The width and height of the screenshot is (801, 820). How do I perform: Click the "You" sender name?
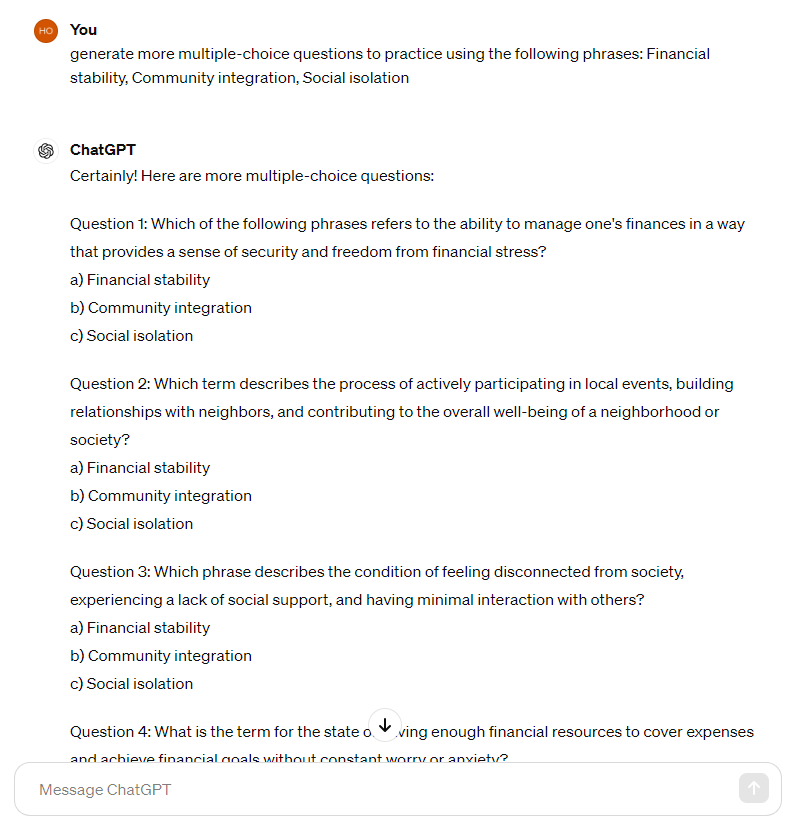coord(84,30)
